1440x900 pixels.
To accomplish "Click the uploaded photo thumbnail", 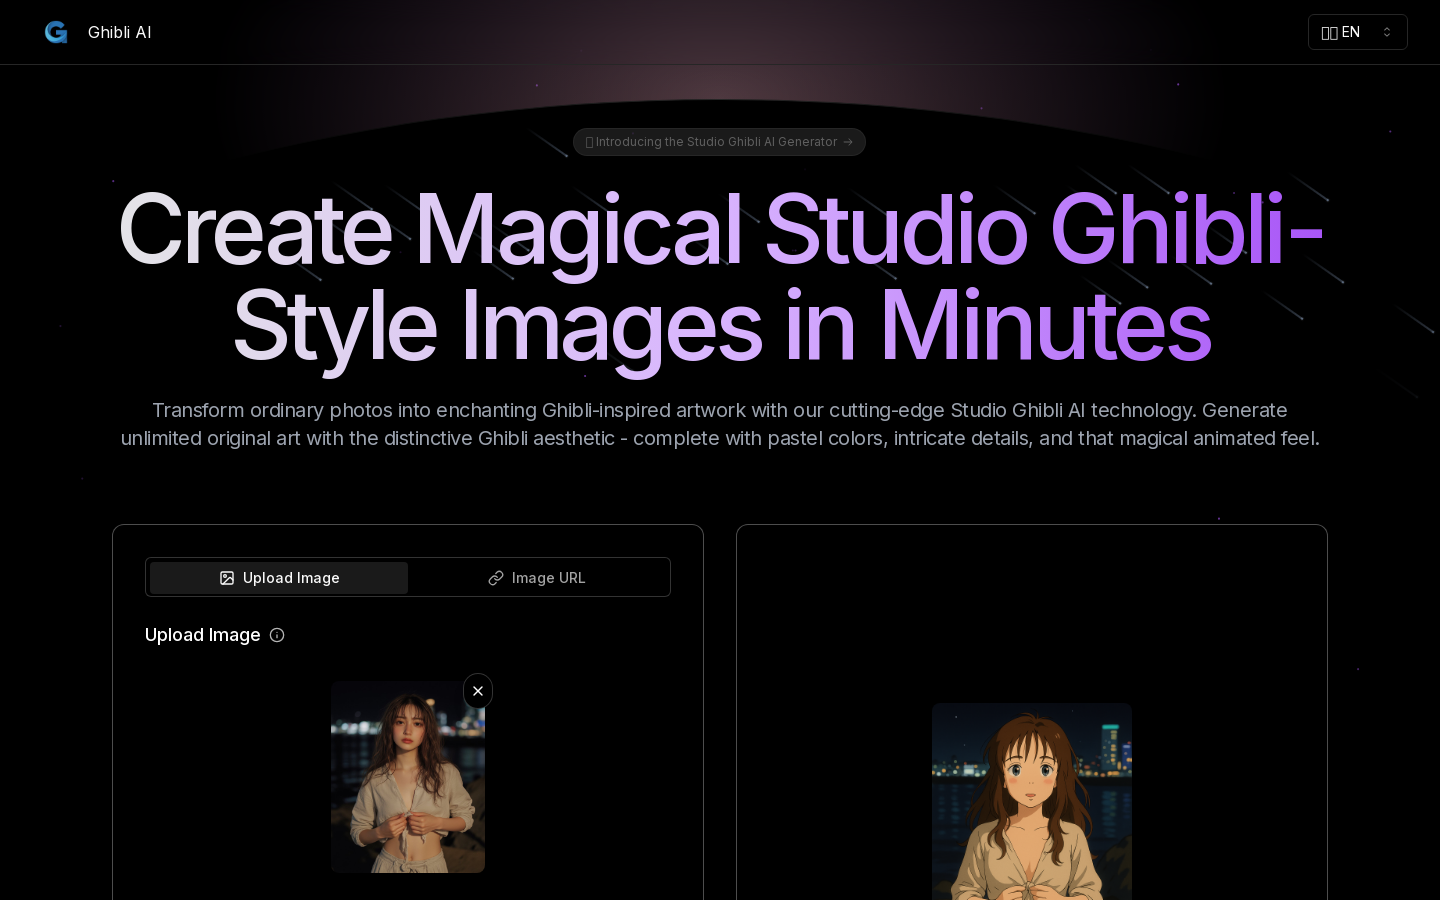I will (x=408, y=777).
